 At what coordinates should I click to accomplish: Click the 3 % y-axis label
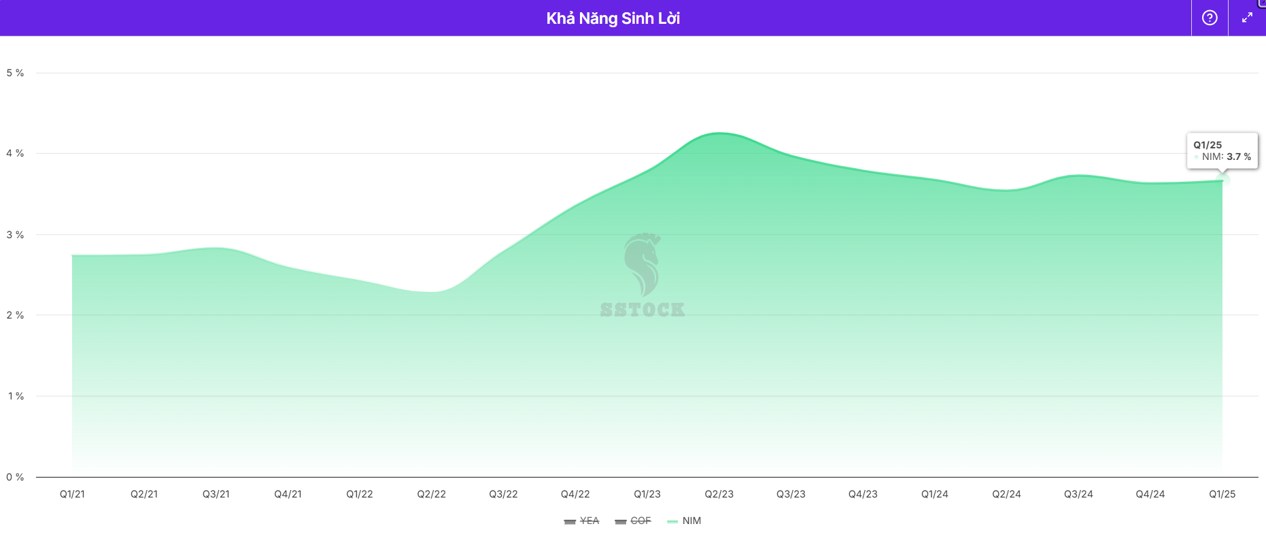point(15,235)
